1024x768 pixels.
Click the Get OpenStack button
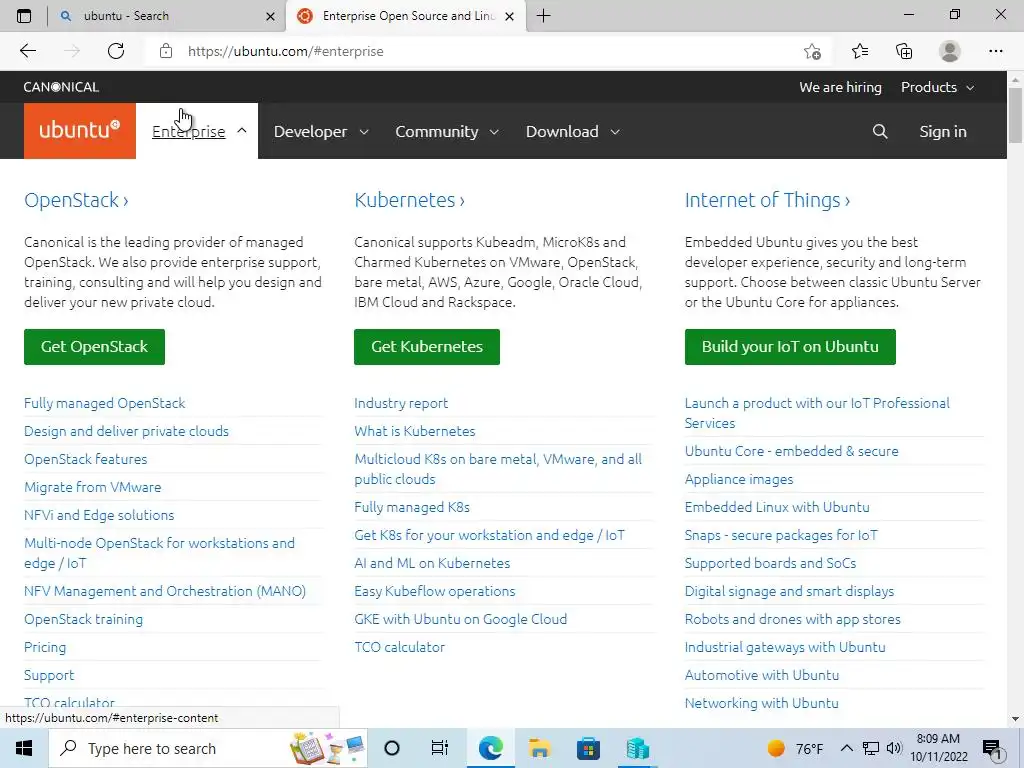tap(95, 347)
